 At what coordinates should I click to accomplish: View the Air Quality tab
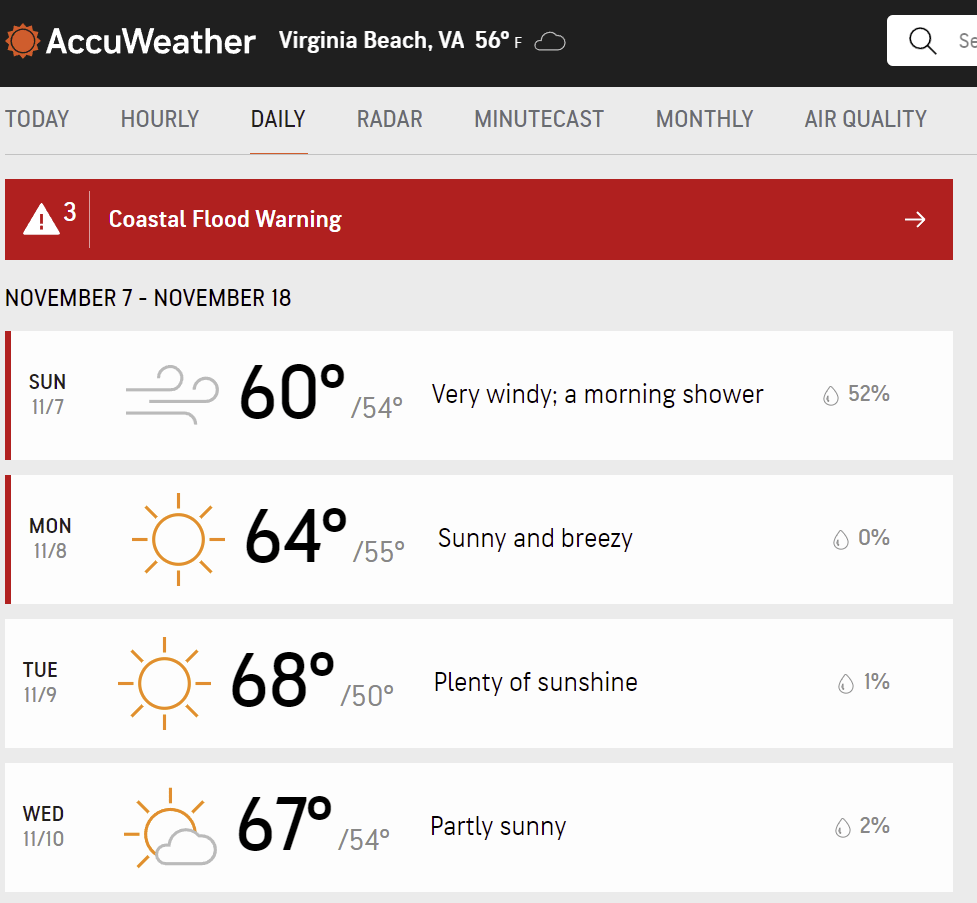pos(865,119)
